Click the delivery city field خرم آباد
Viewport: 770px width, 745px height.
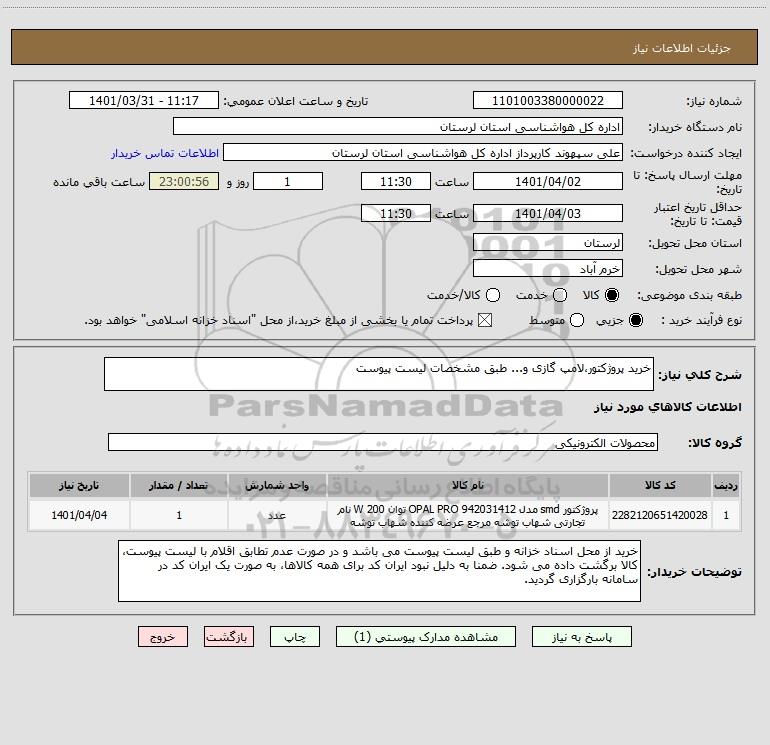point(548,269)
